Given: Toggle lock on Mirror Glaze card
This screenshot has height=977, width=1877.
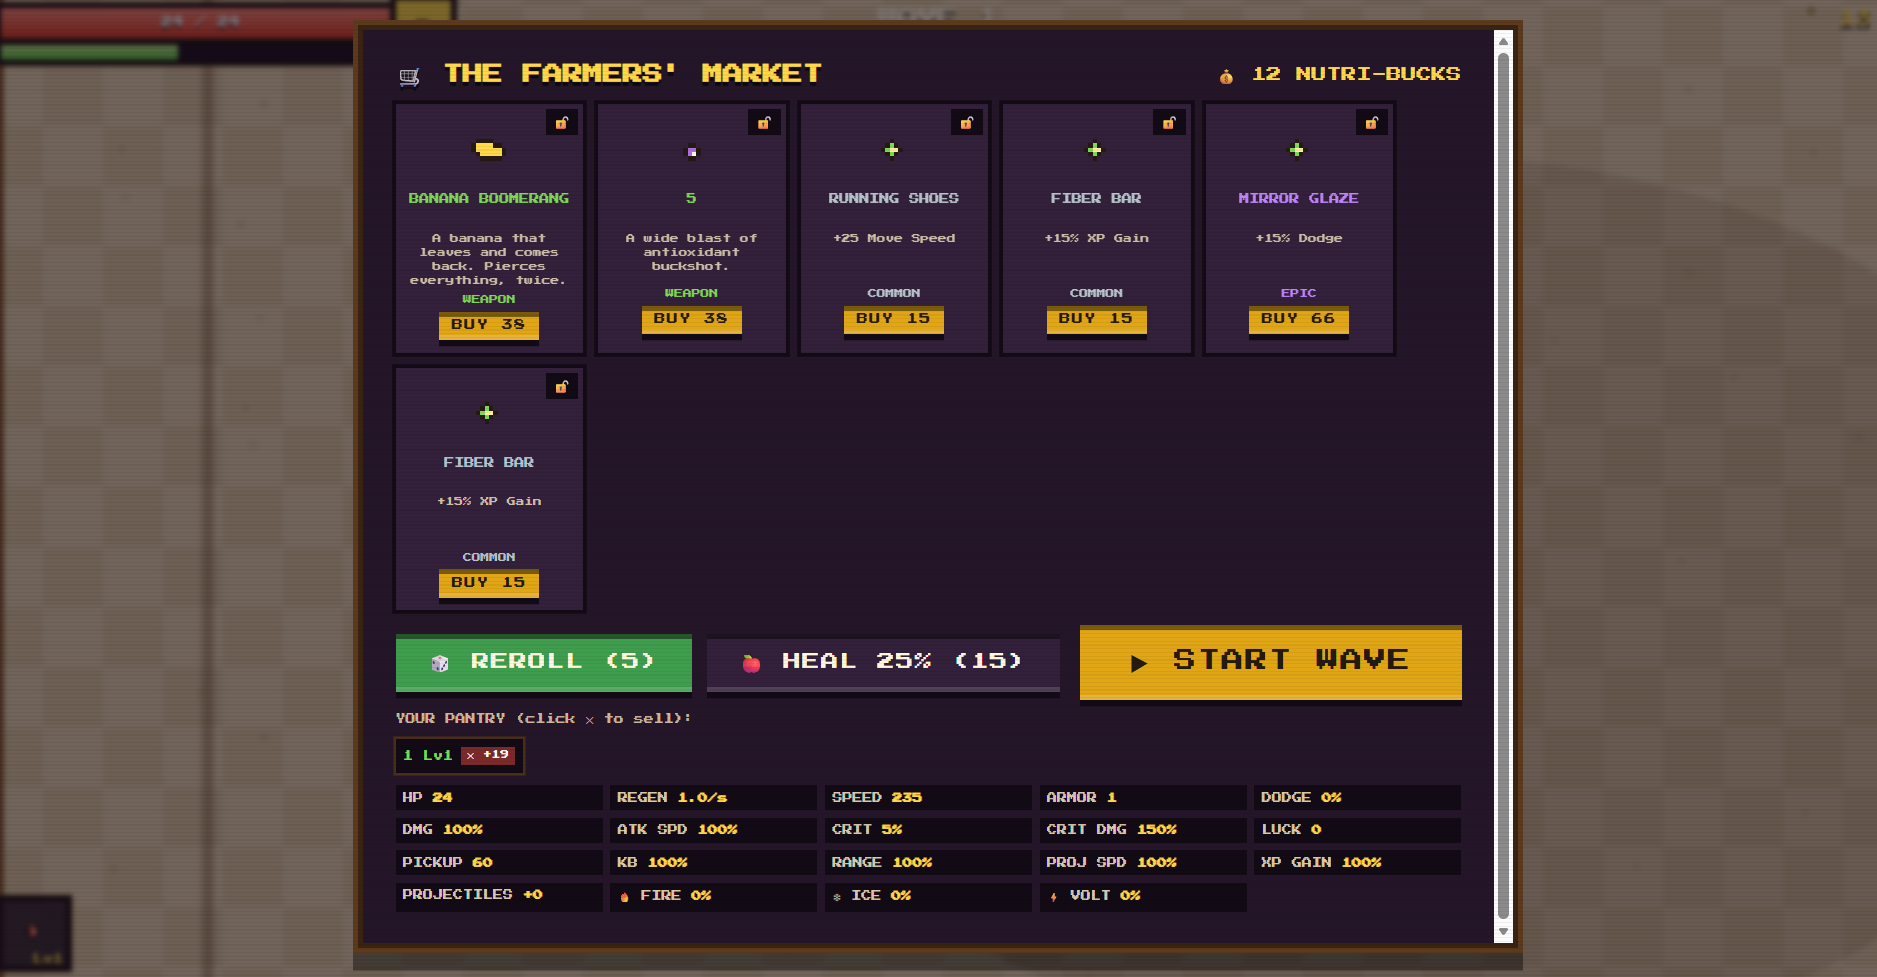Looking at the screenshot, I should [x=1372, y=123].
